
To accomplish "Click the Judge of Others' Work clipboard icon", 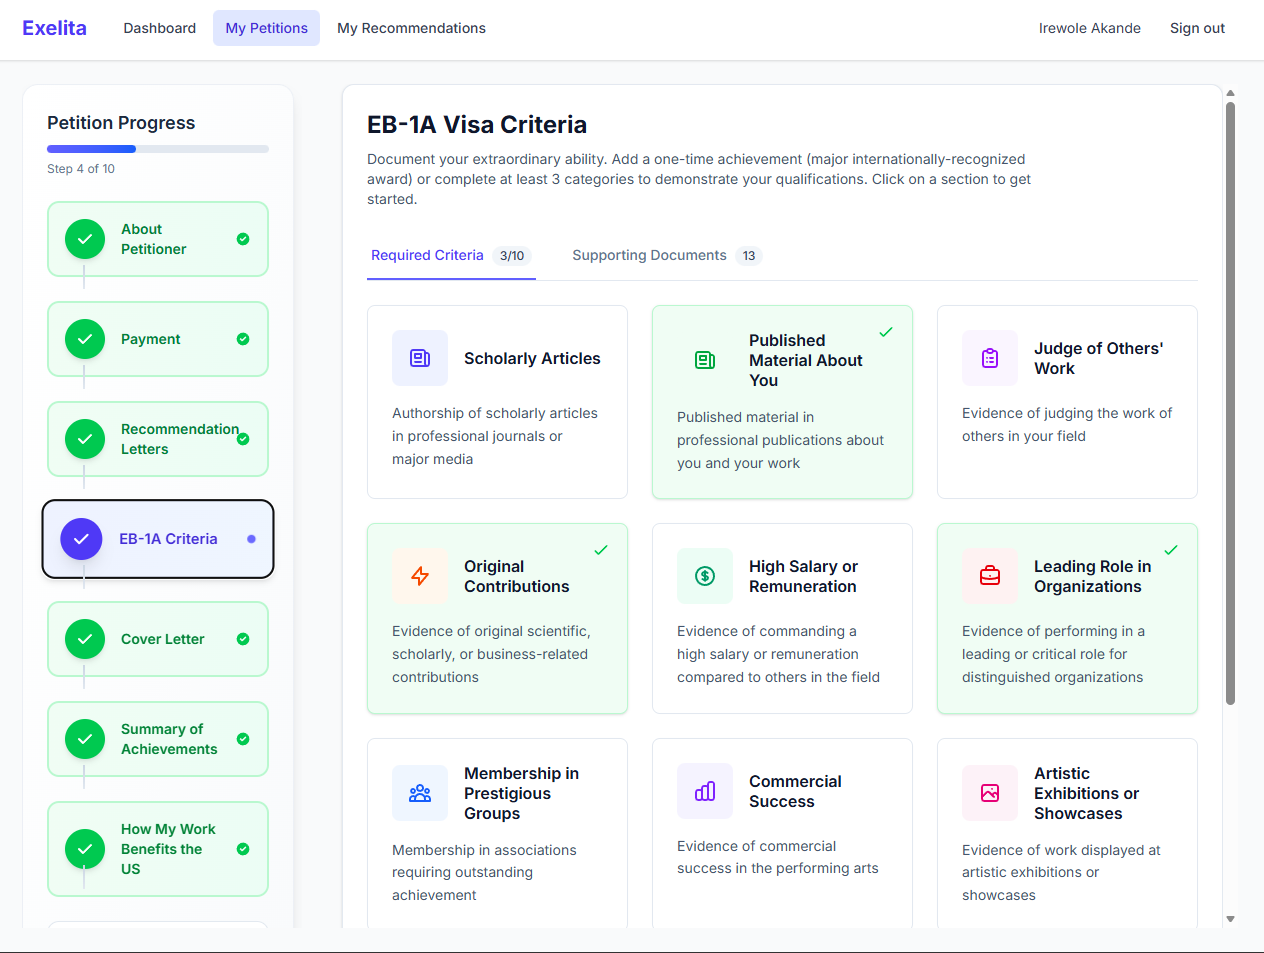I will (990, 358).
